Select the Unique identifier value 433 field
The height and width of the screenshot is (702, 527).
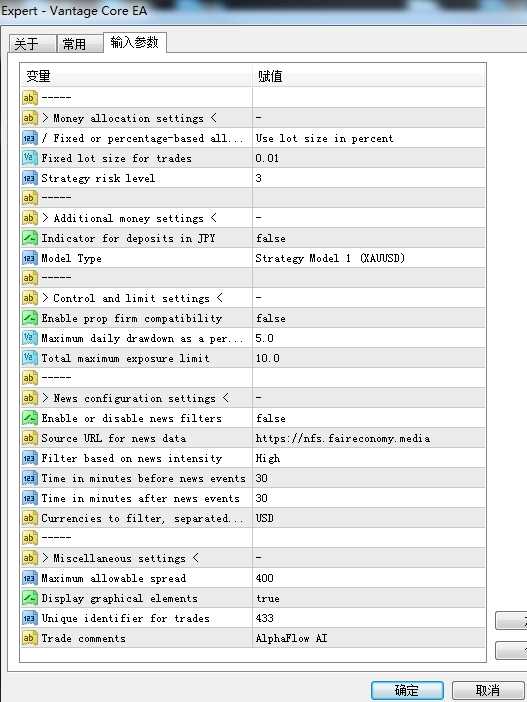tap(368, 618)
